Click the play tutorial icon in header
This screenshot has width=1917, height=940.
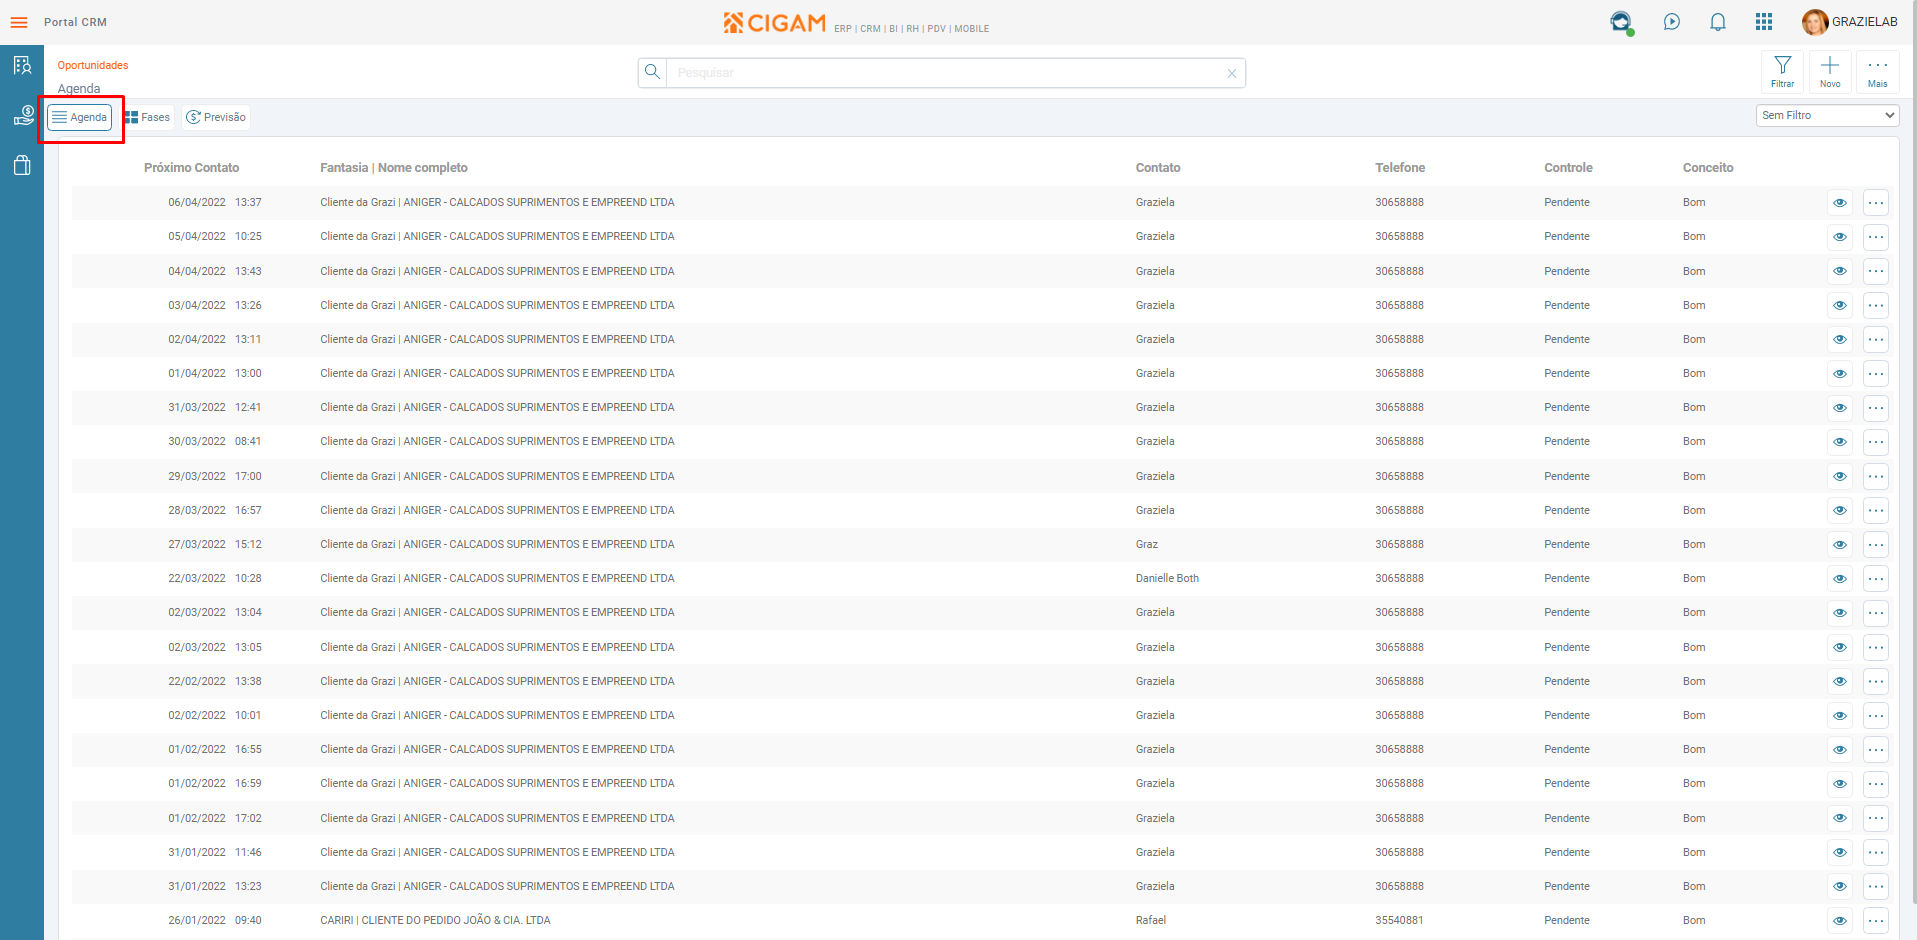tap(1672, 22)
